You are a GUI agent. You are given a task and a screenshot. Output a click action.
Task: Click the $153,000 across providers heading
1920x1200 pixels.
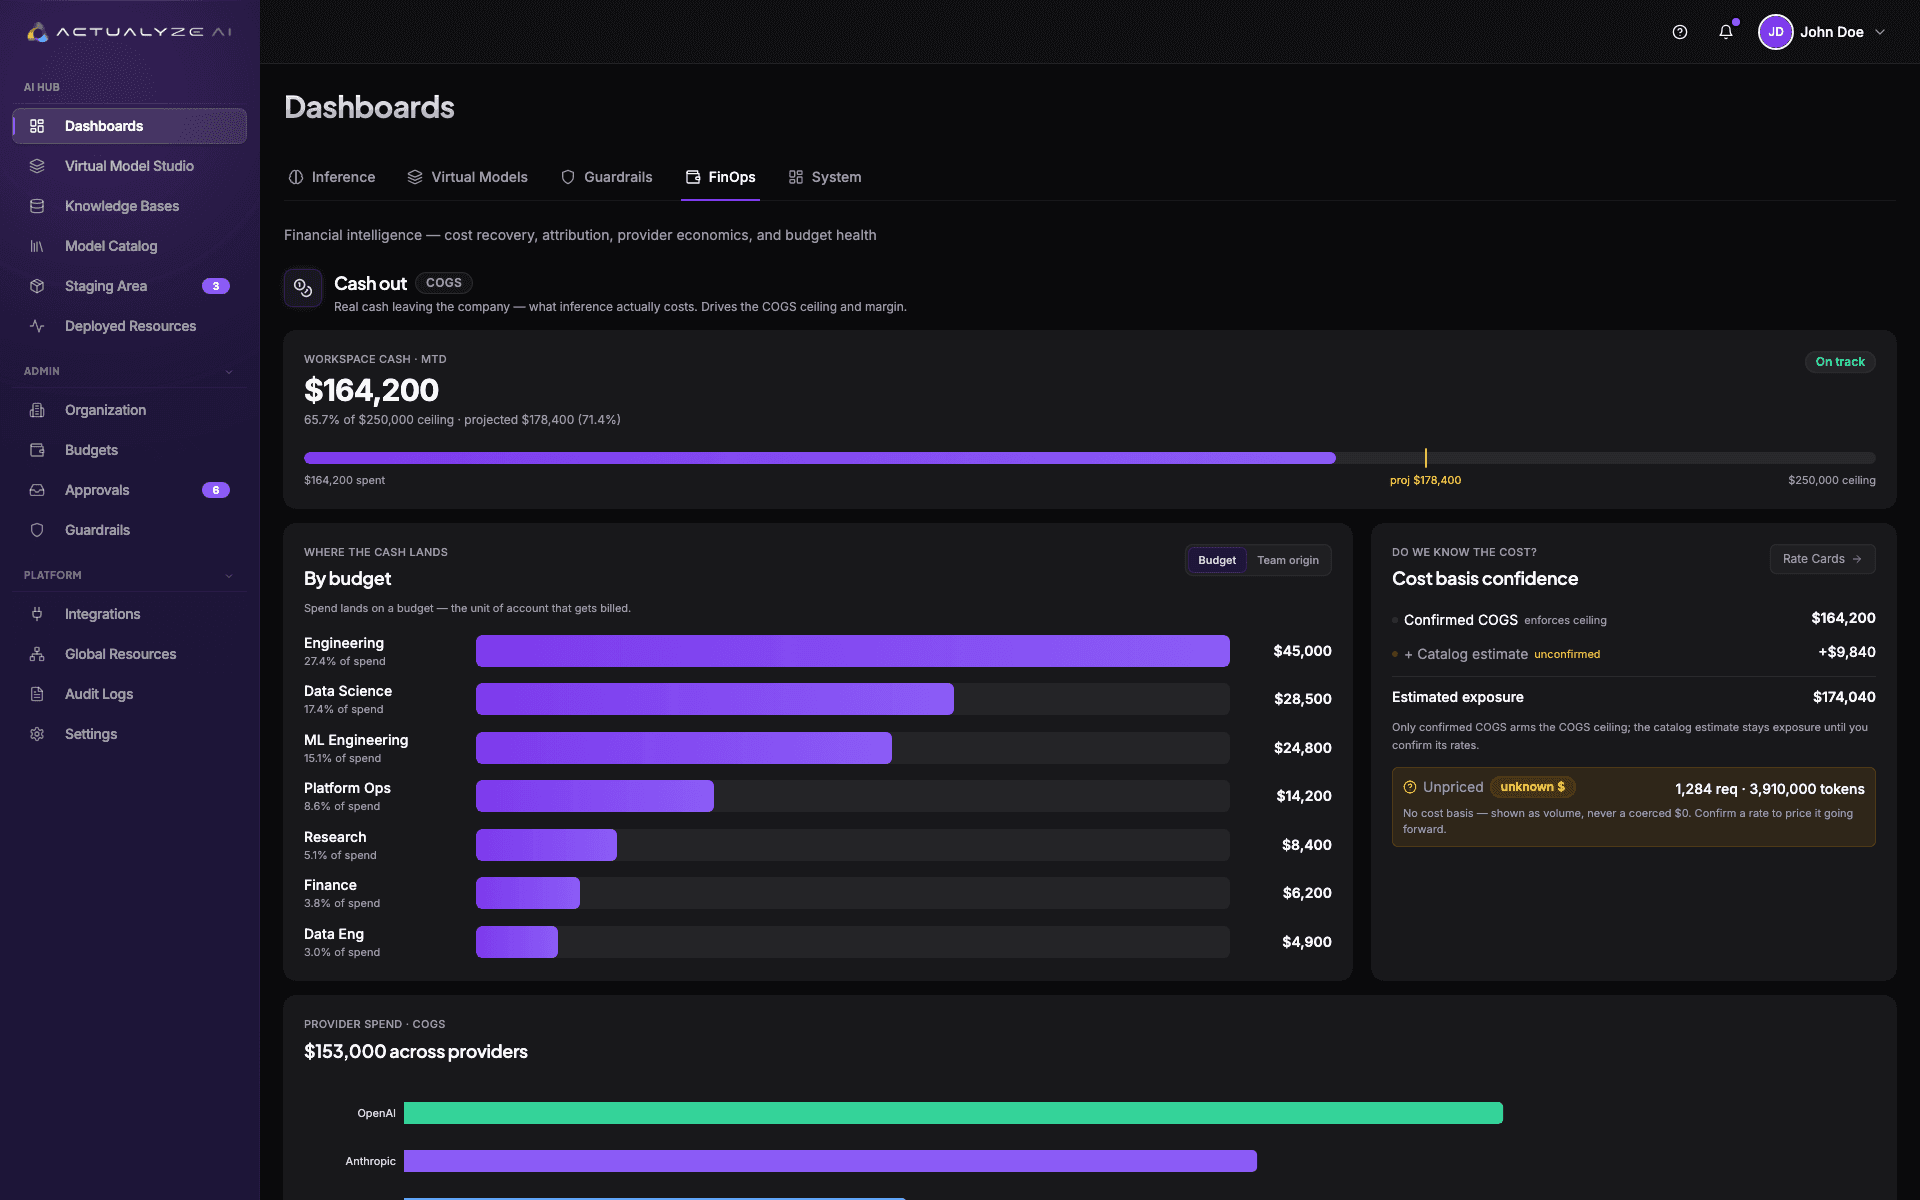416,1051
